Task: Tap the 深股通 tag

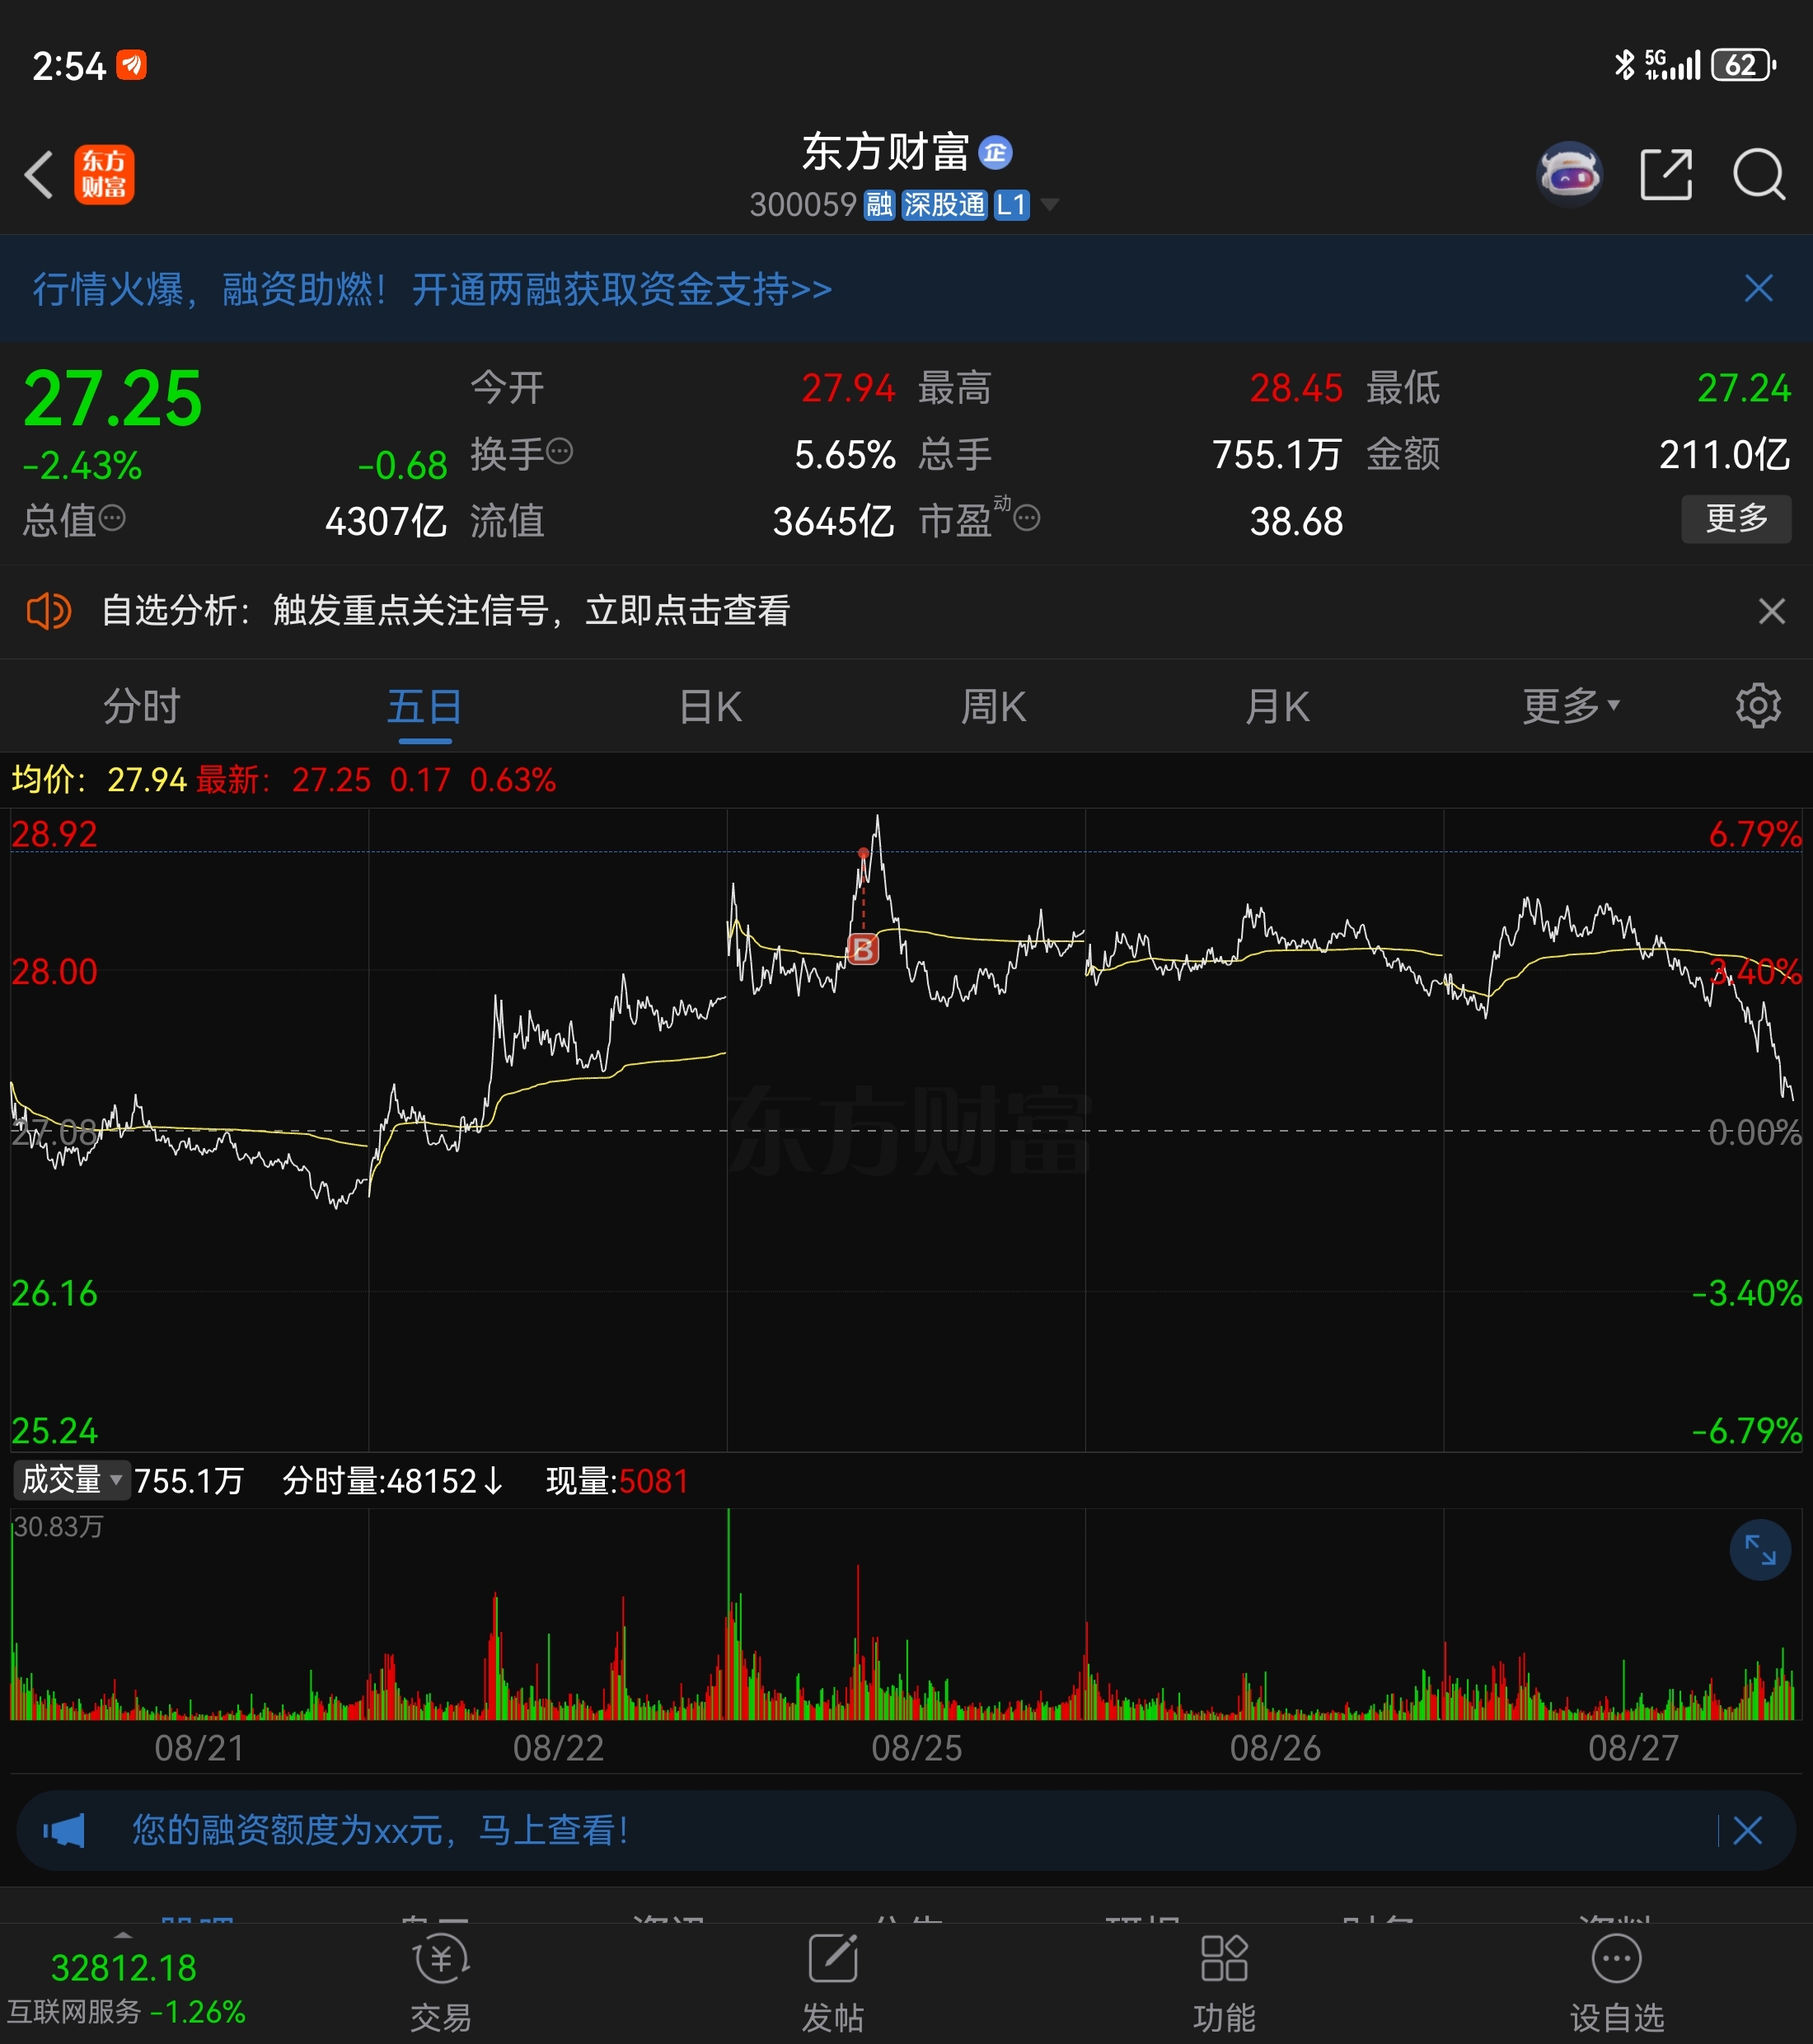Action: tap(944, 205)
